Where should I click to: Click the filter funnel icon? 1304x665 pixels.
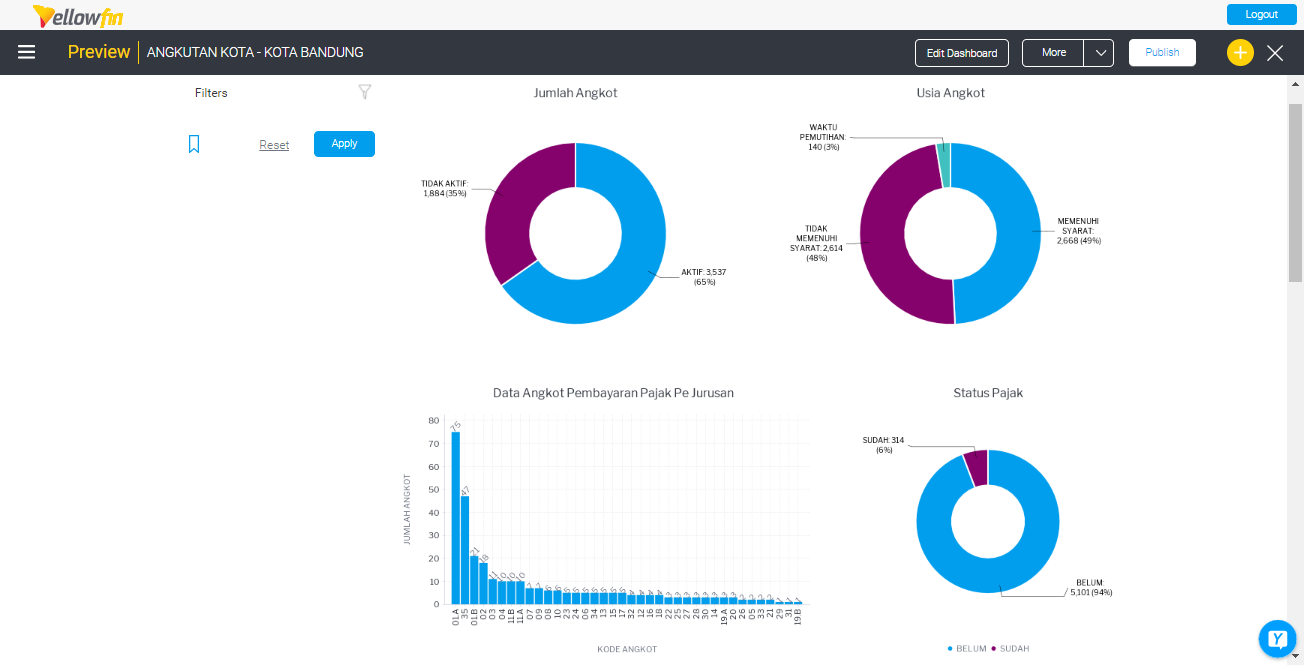pos(365,92)
